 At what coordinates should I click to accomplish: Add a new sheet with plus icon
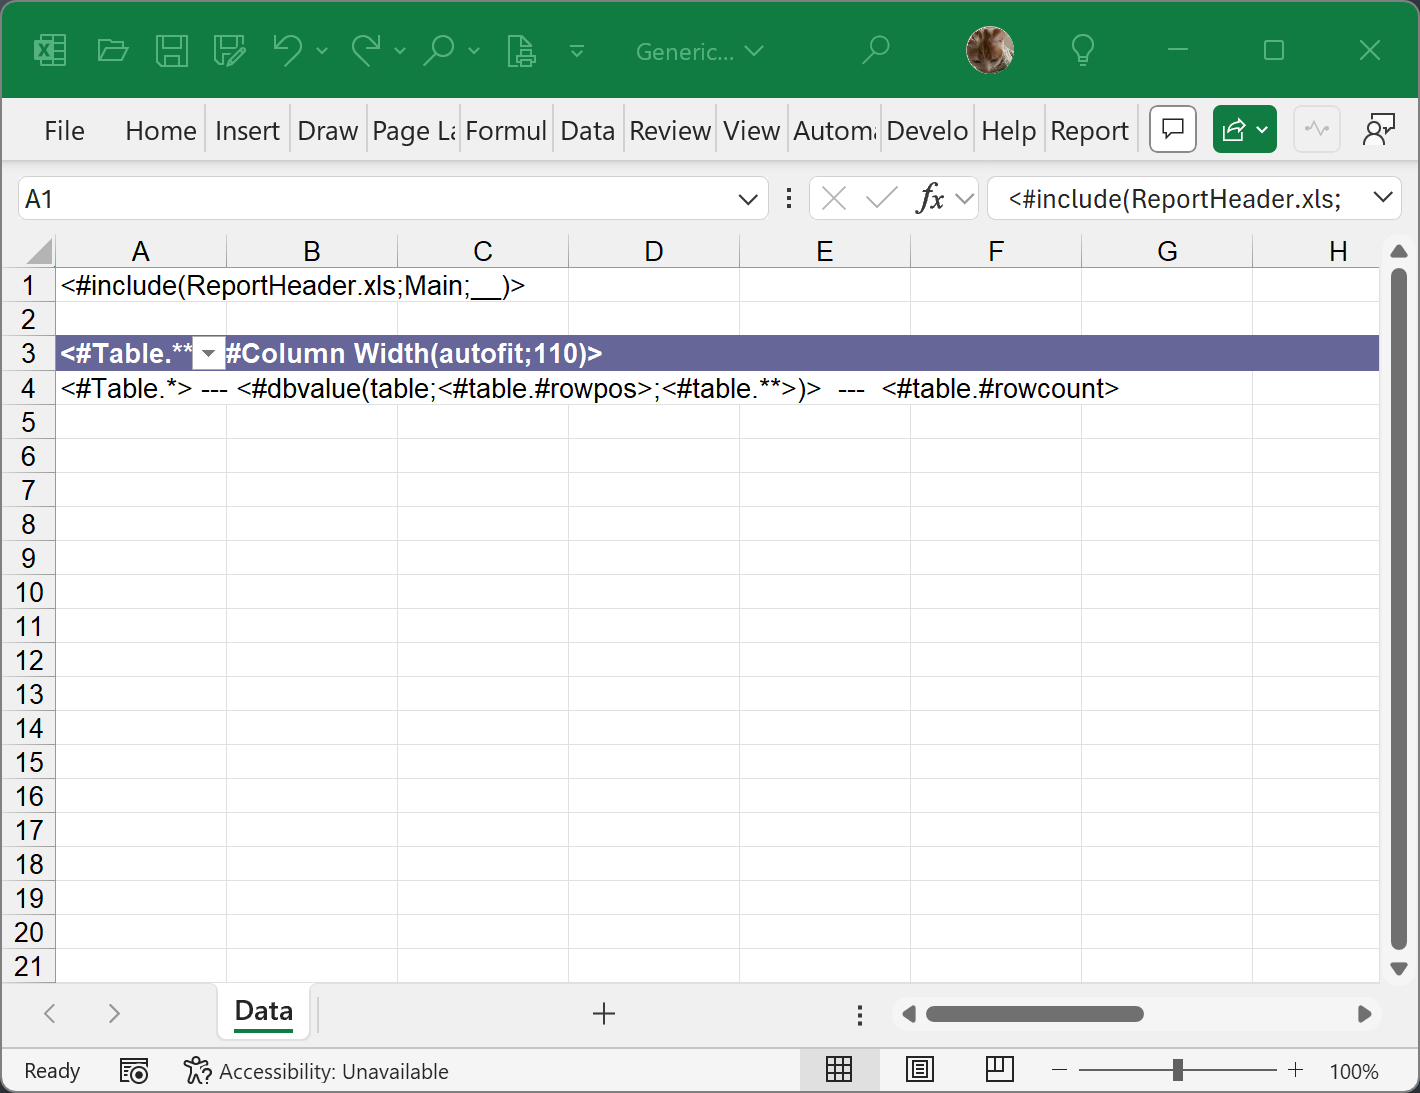pos(603,1014)
